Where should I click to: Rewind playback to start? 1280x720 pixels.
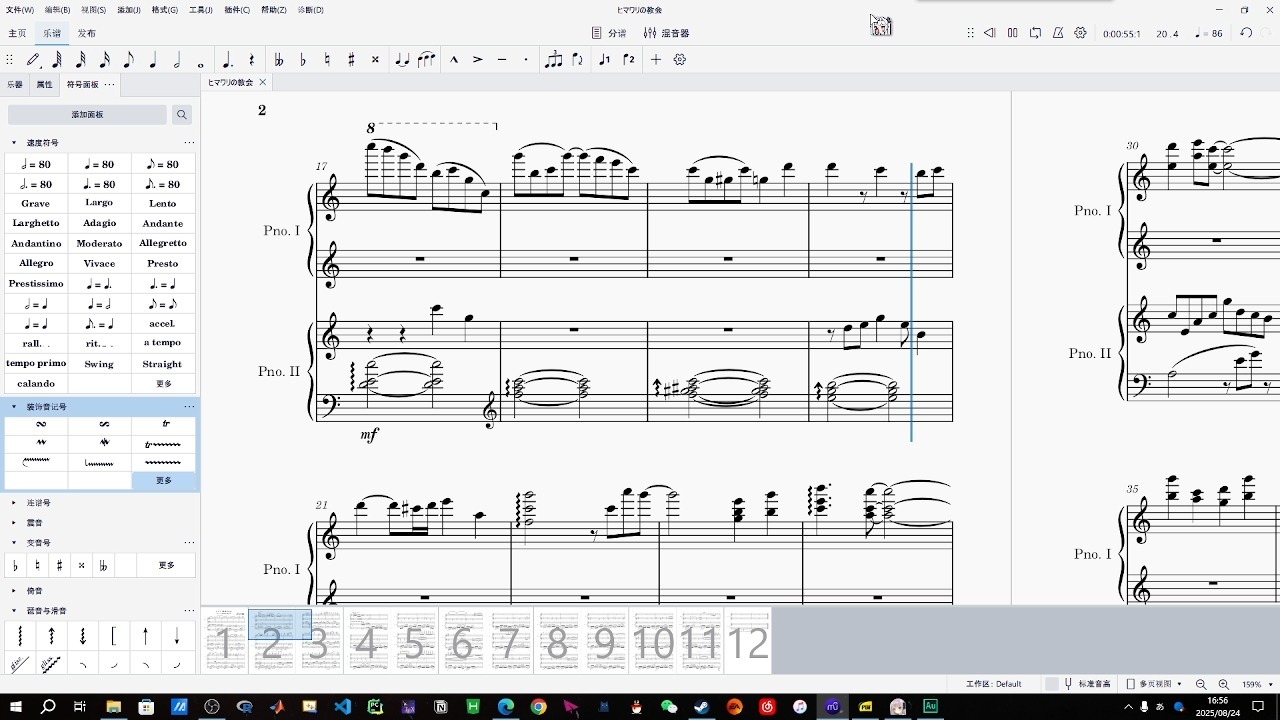click(990, 33)
